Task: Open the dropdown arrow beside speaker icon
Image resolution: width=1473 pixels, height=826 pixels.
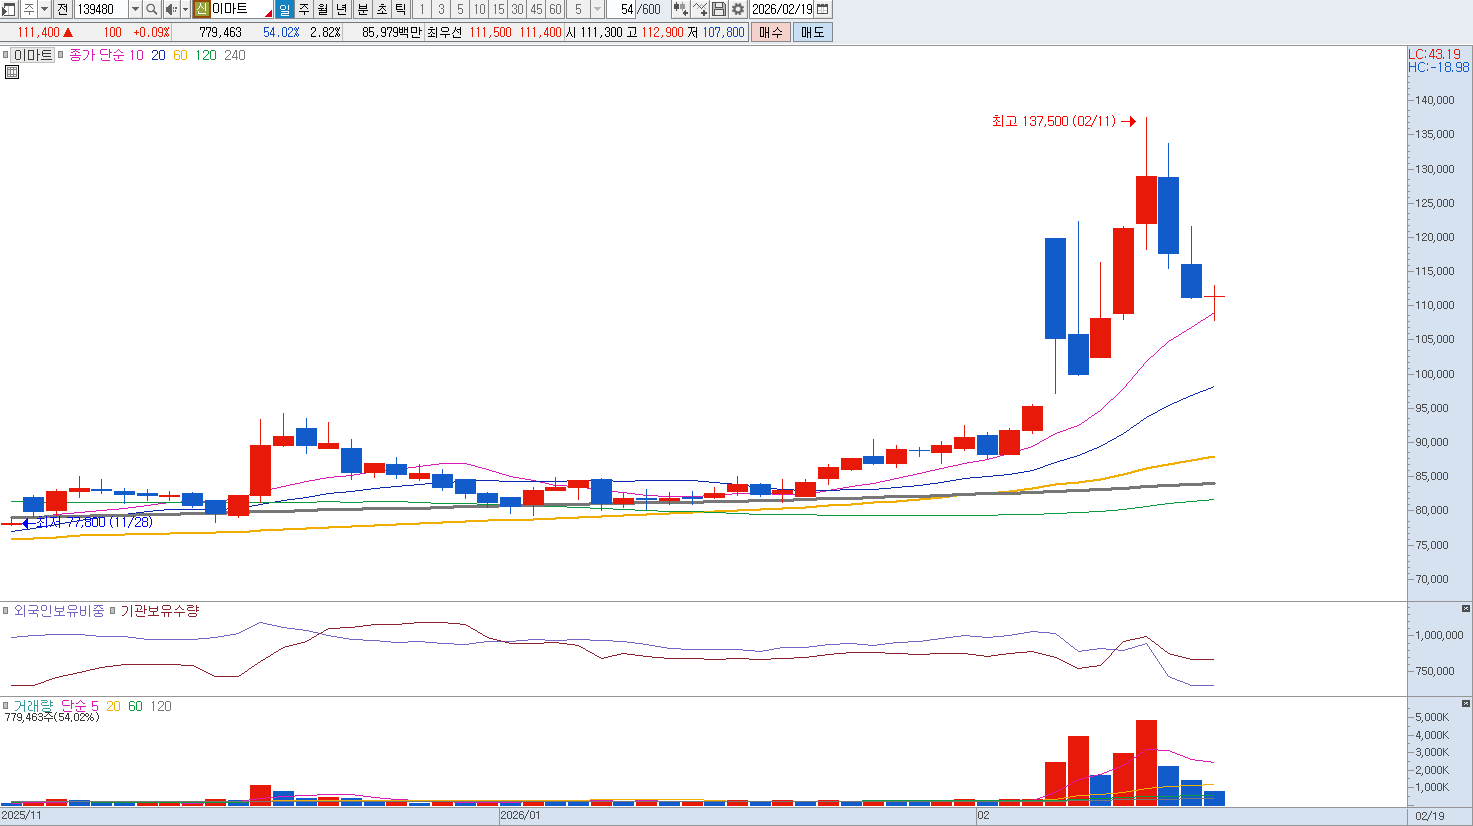Action: coord(185,9)
